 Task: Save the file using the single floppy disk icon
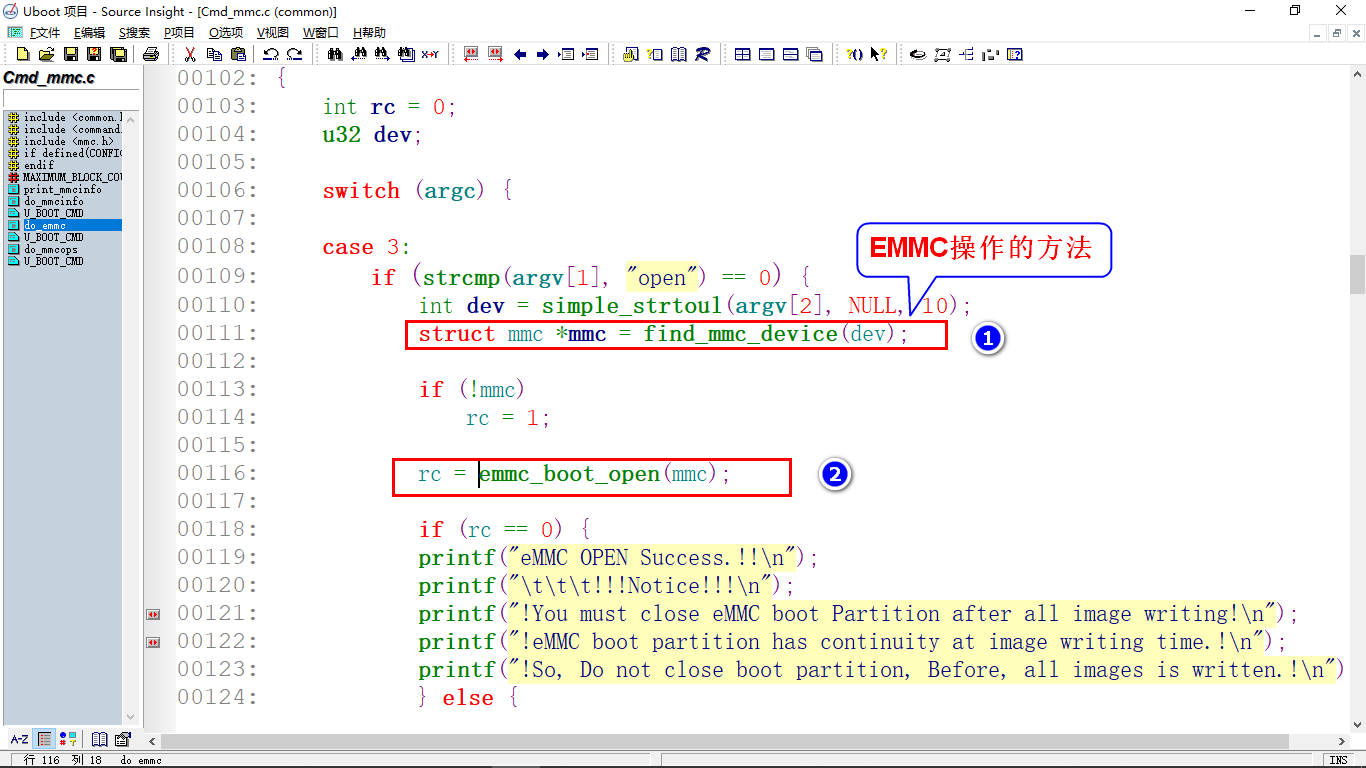[x=71, y=54]
